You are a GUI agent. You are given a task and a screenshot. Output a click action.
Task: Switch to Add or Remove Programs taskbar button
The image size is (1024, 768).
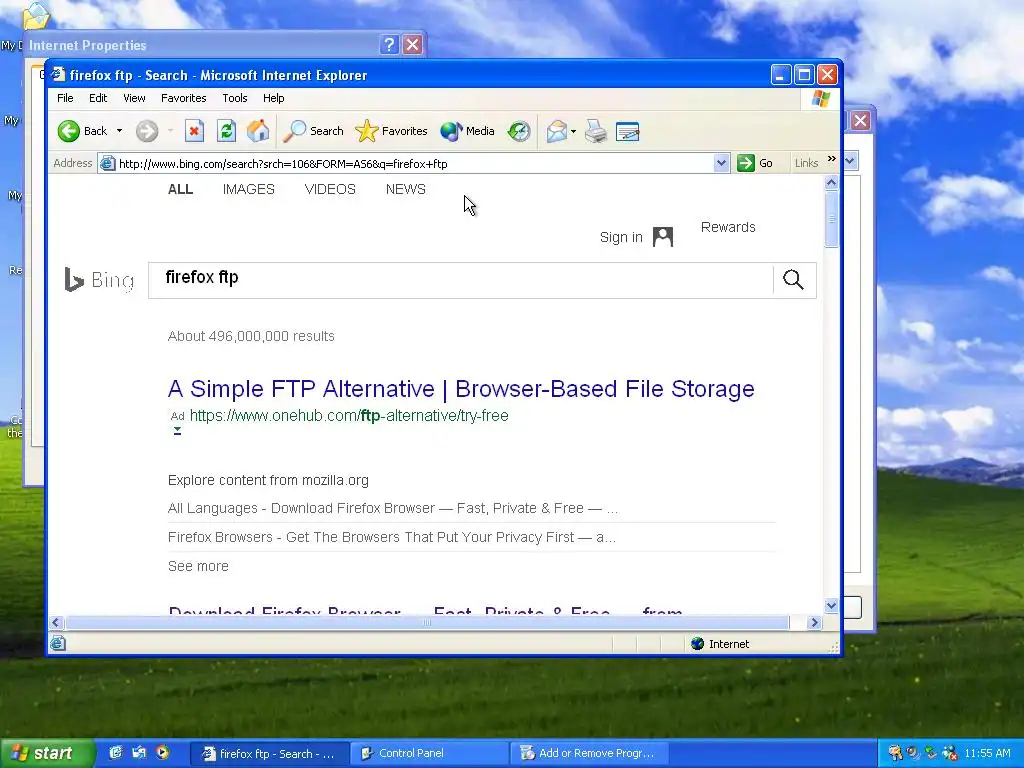click(590, 753)
